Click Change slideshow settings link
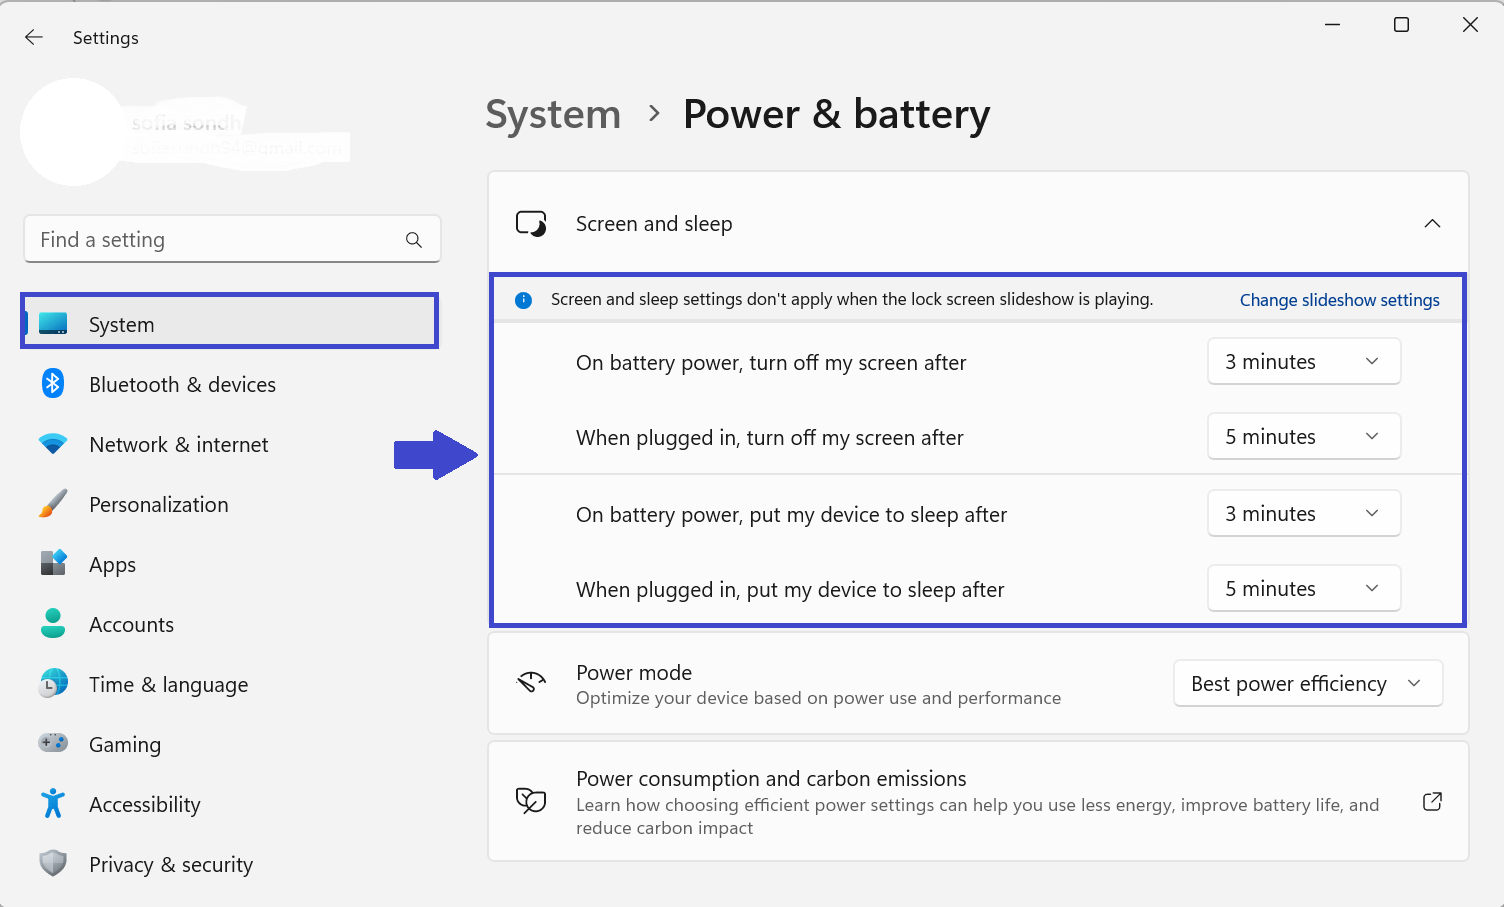 [x=1339, y=300]
